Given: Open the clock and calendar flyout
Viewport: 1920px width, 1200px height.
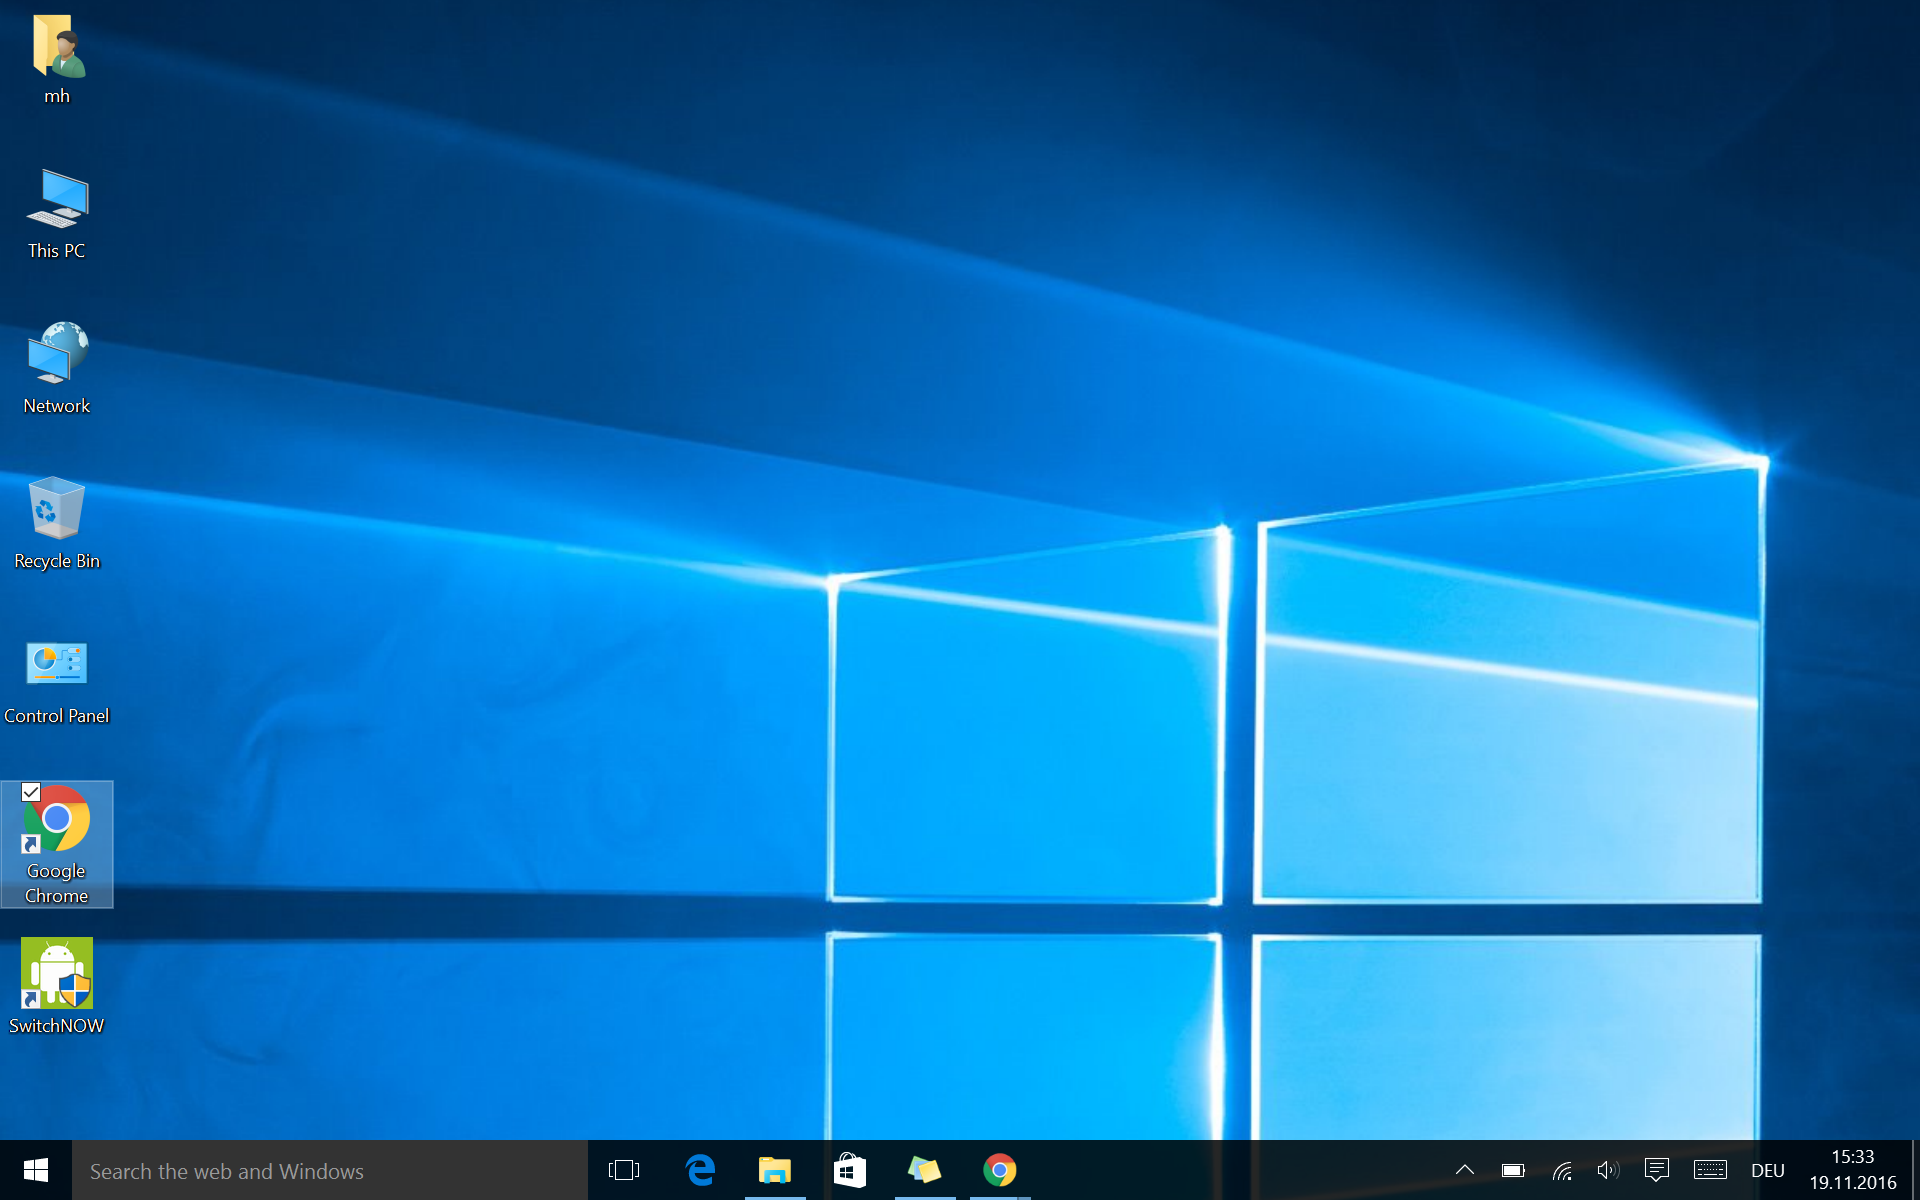Looking at the screenshot, I should pos(1852,1170).
